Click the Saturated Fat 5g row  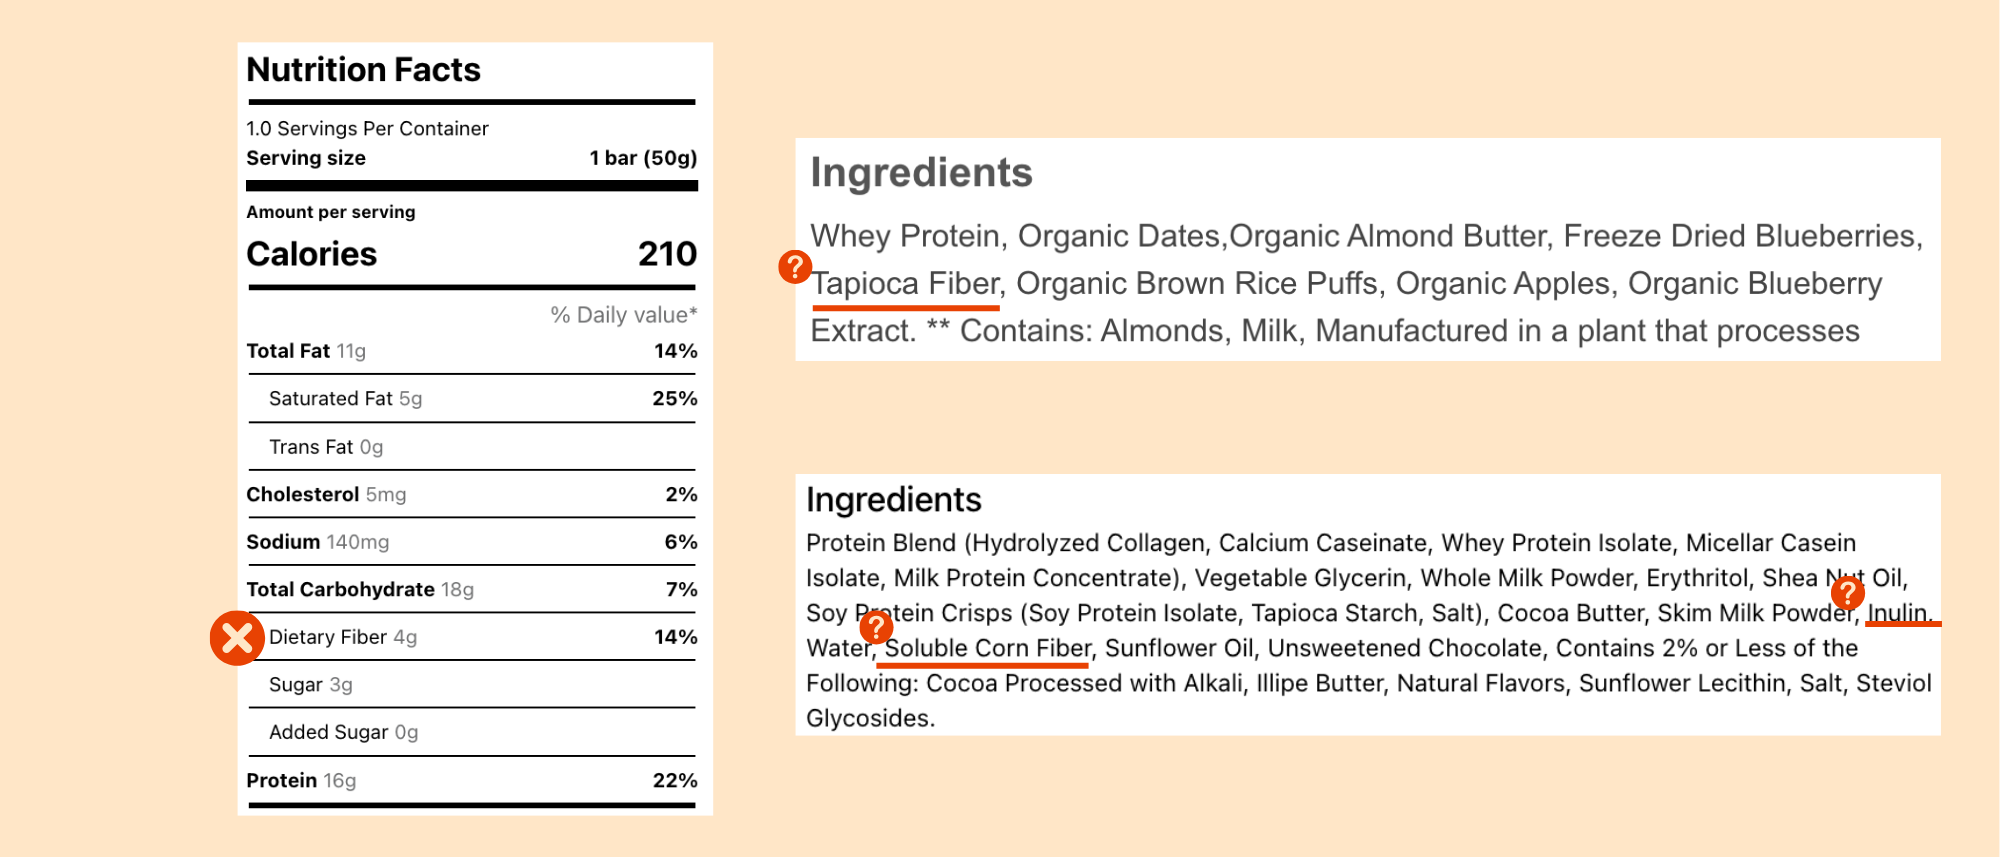(x=472, y=398)
